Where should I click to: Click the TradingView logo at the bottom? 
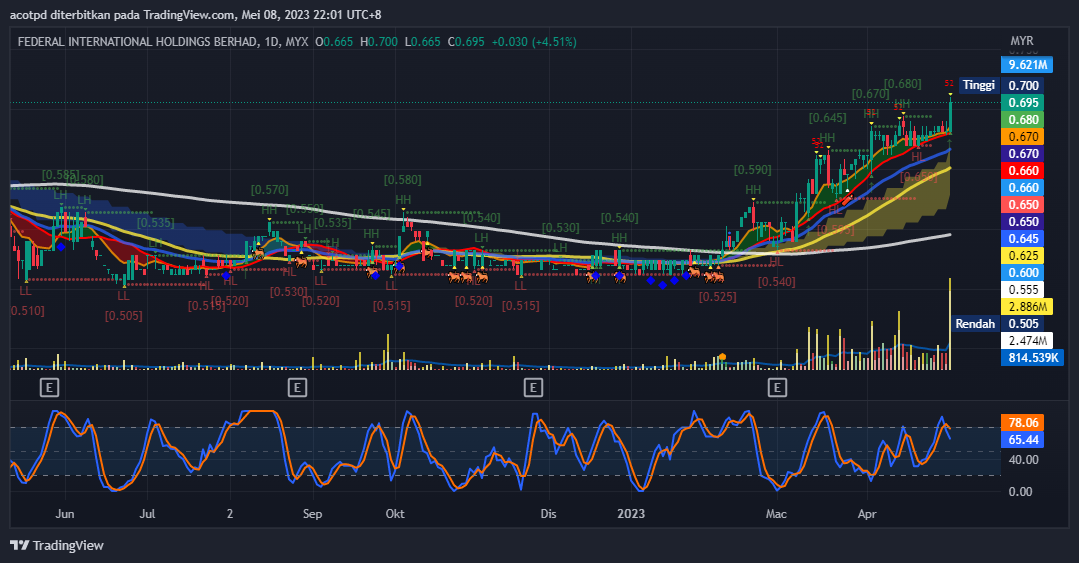pyautogui.click(x=56, y=545)
